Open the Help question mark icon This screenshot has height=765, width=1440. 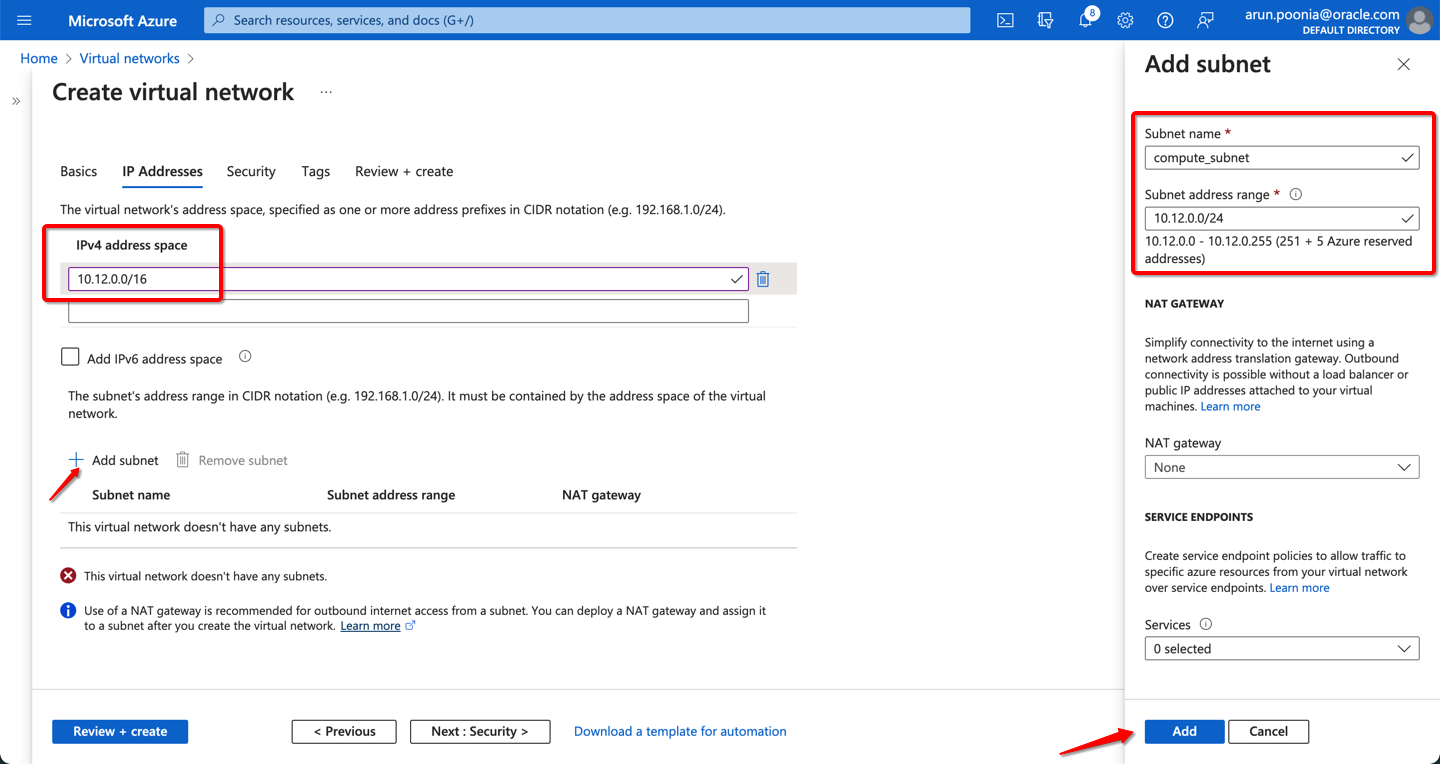(1165, 20)
